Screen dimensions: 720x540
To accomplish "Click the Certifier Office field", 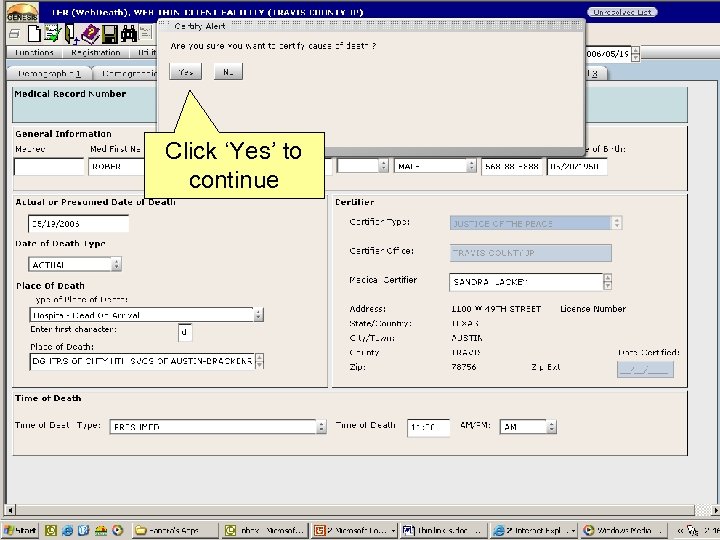I will click(x=531, y=253).
